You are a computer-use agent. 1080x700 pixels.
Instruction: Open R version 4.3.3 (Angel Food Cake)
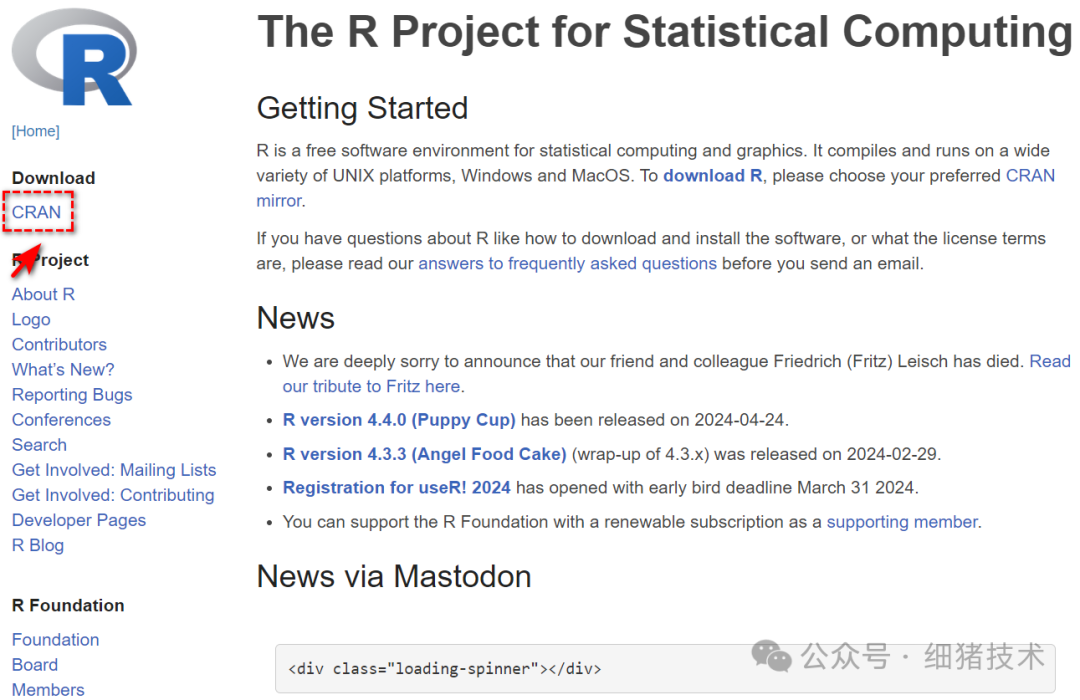click(x=424, y=454)
